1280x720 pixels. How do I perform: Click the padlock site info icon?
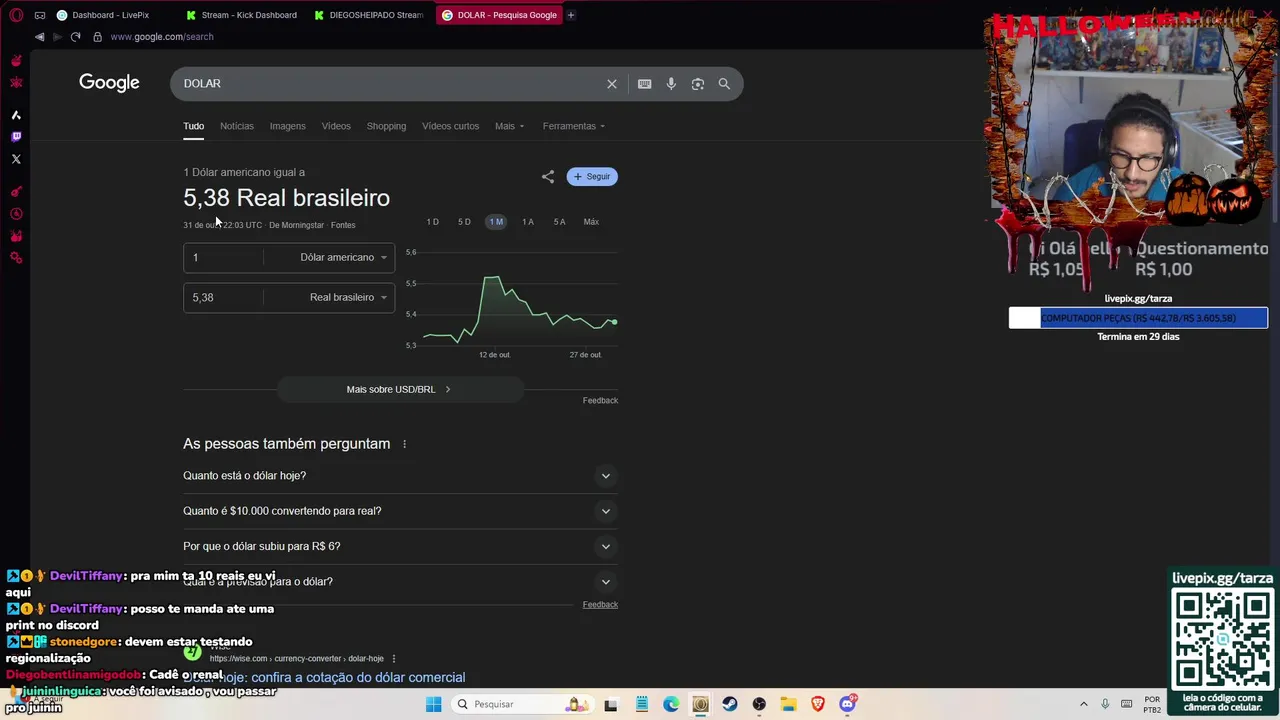(97, 37)
